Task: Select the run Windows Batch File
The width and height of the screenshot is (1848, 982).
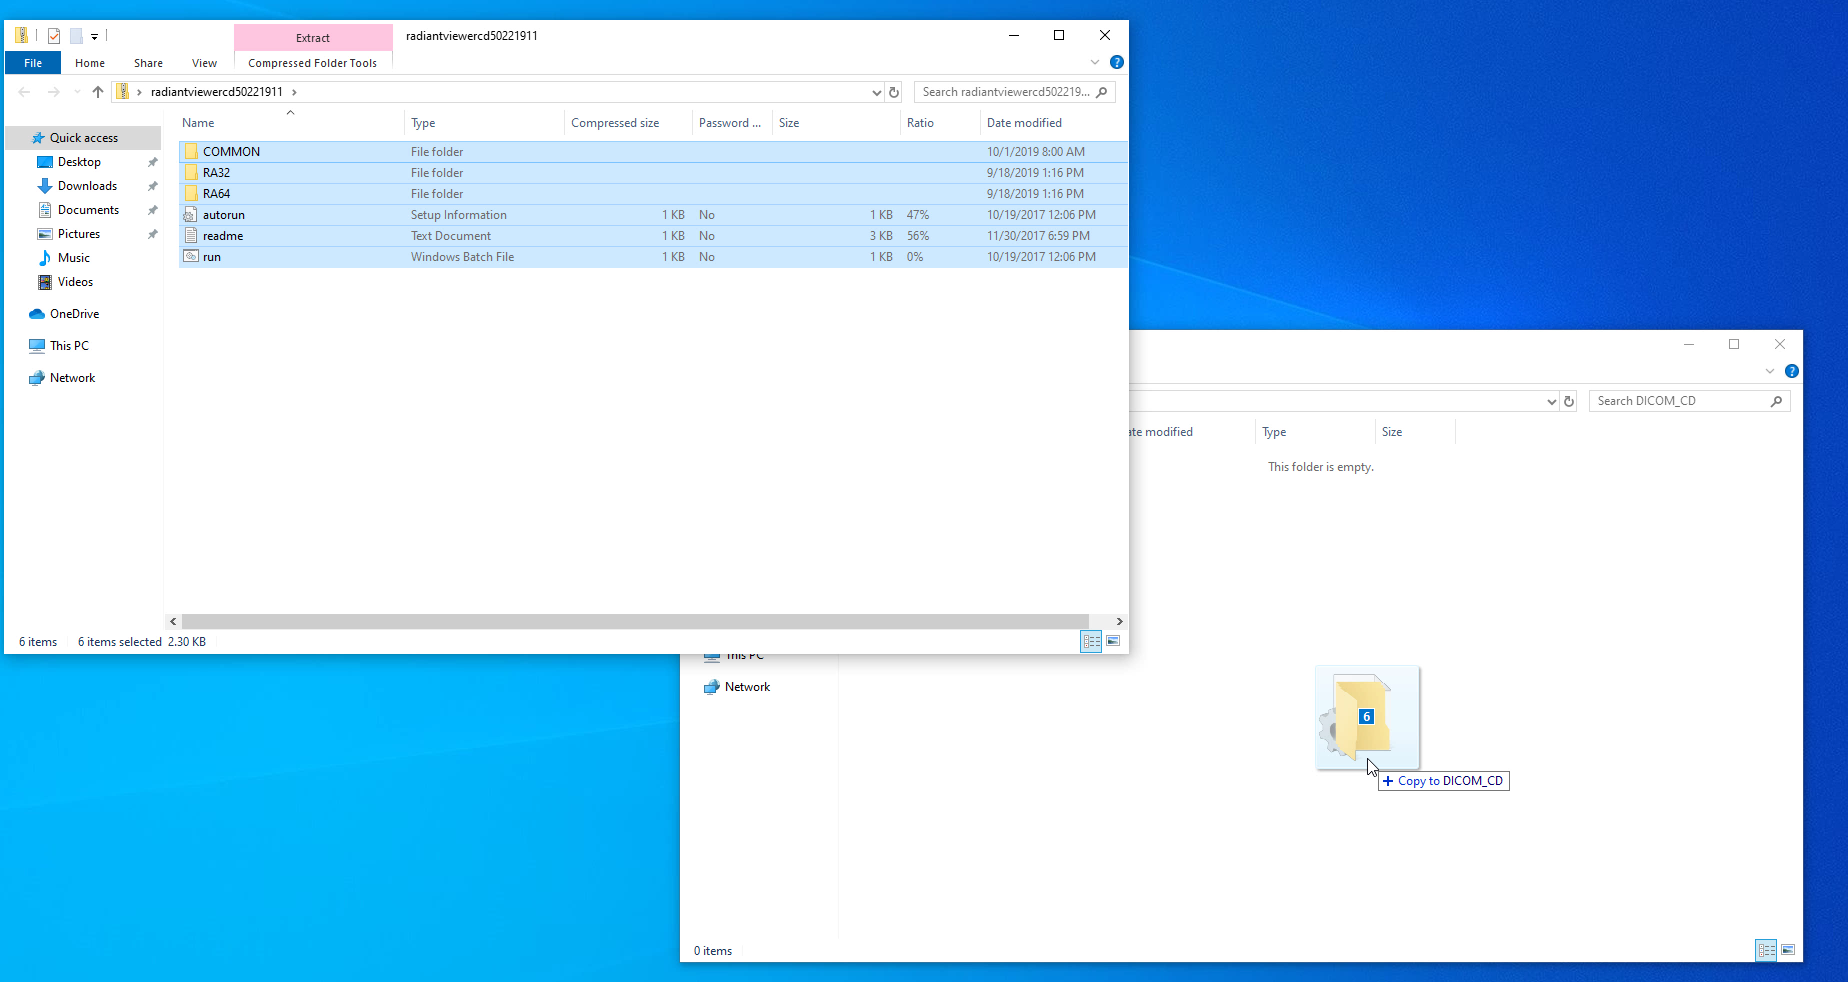Action: point(212,257)
